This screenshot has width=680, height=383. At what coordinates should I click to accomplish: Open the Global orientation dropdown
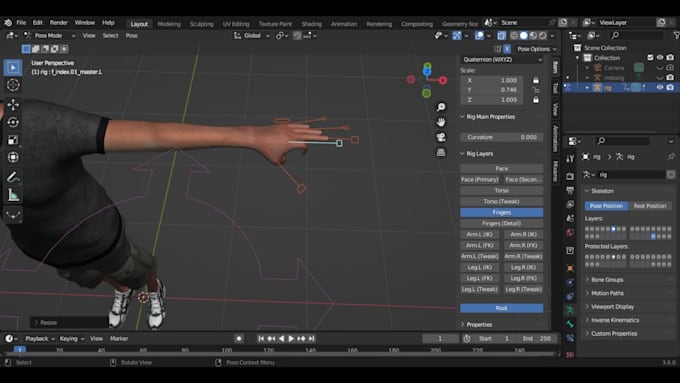click(252, 36)
